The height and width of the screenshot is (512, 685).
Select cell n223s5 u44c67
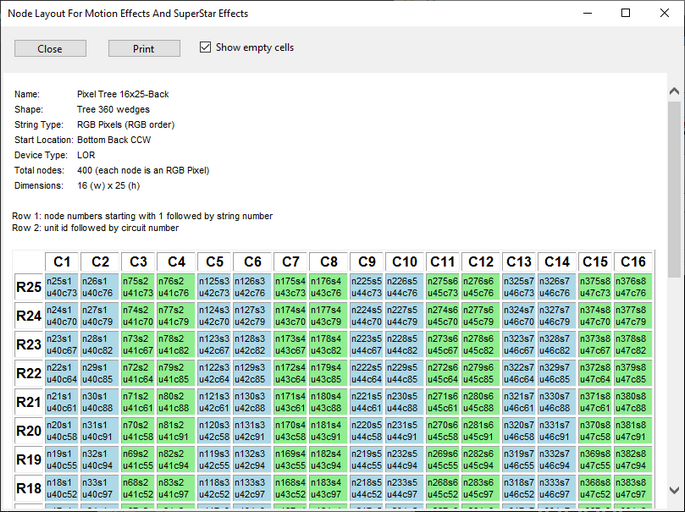pos(367,345)
